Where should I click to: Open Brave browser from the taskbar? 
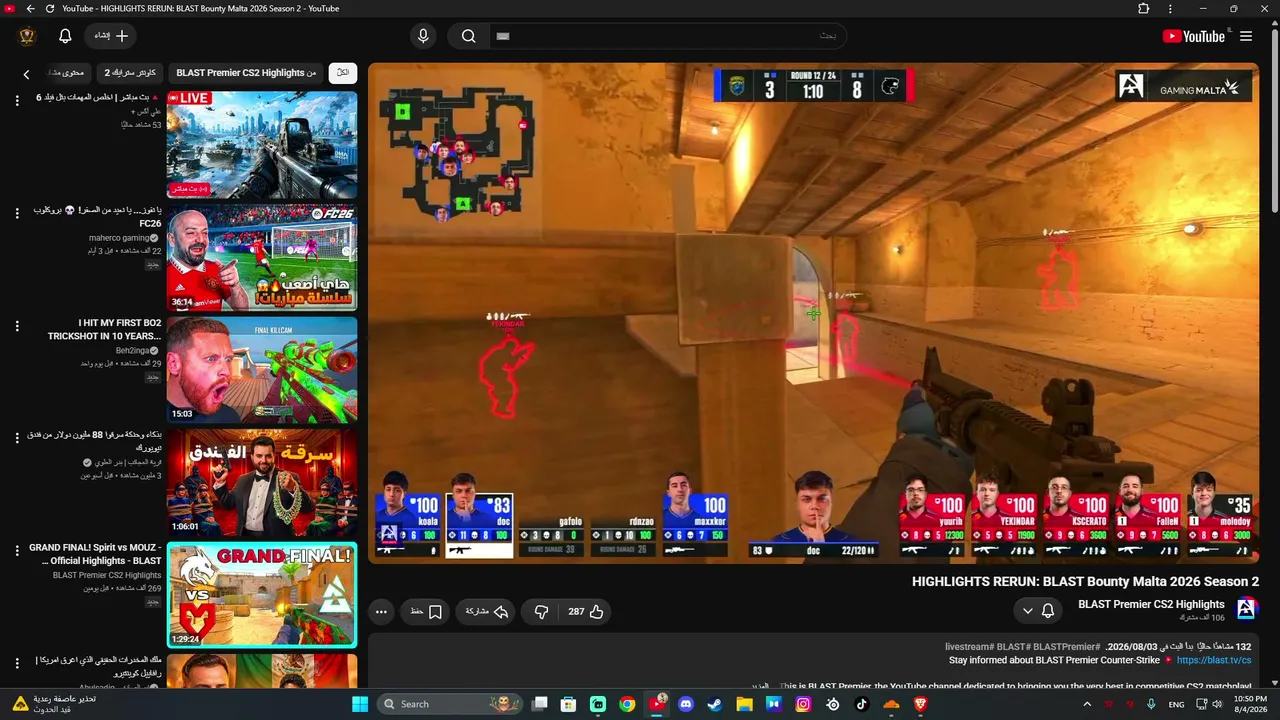pyautogui.click(x=920, y=704)
